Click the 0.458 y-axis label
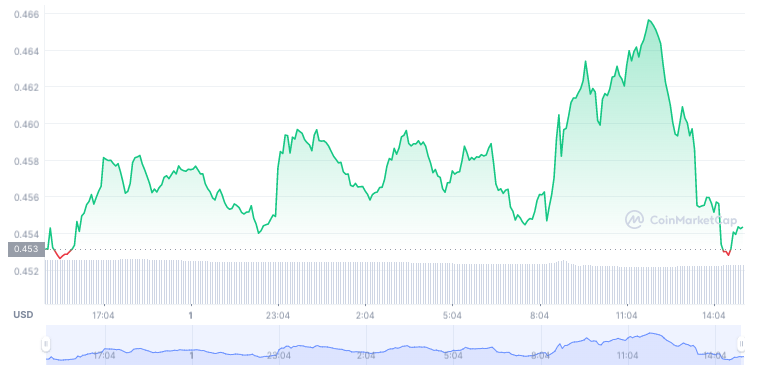The width and height of the screenshot is (757, 371). point(26,161)
